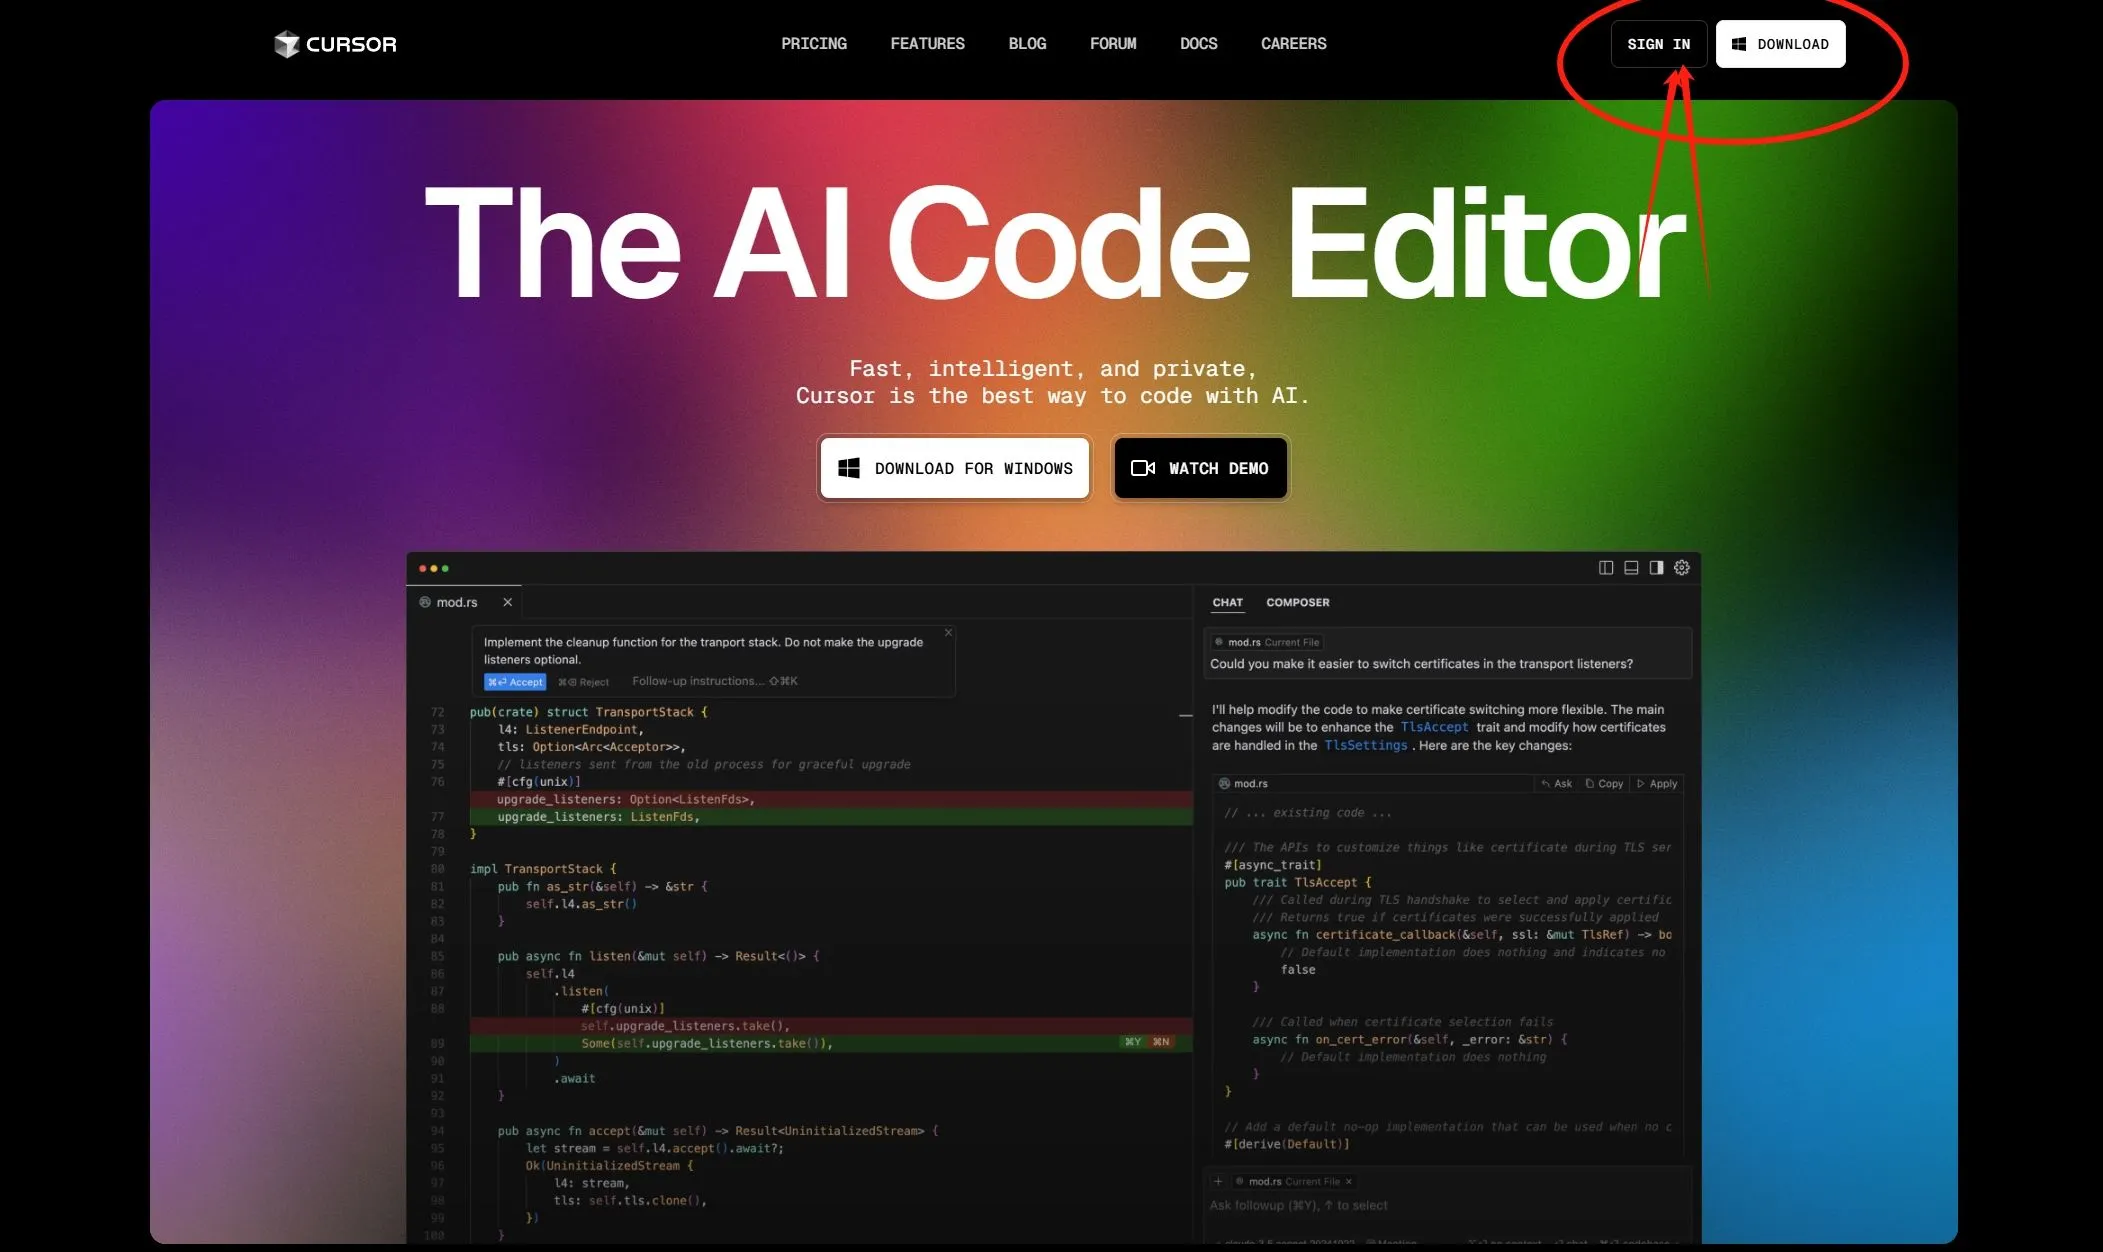
Task: Remove mod.rs Current File from followup context
Action: [x=1349, y=1181]
